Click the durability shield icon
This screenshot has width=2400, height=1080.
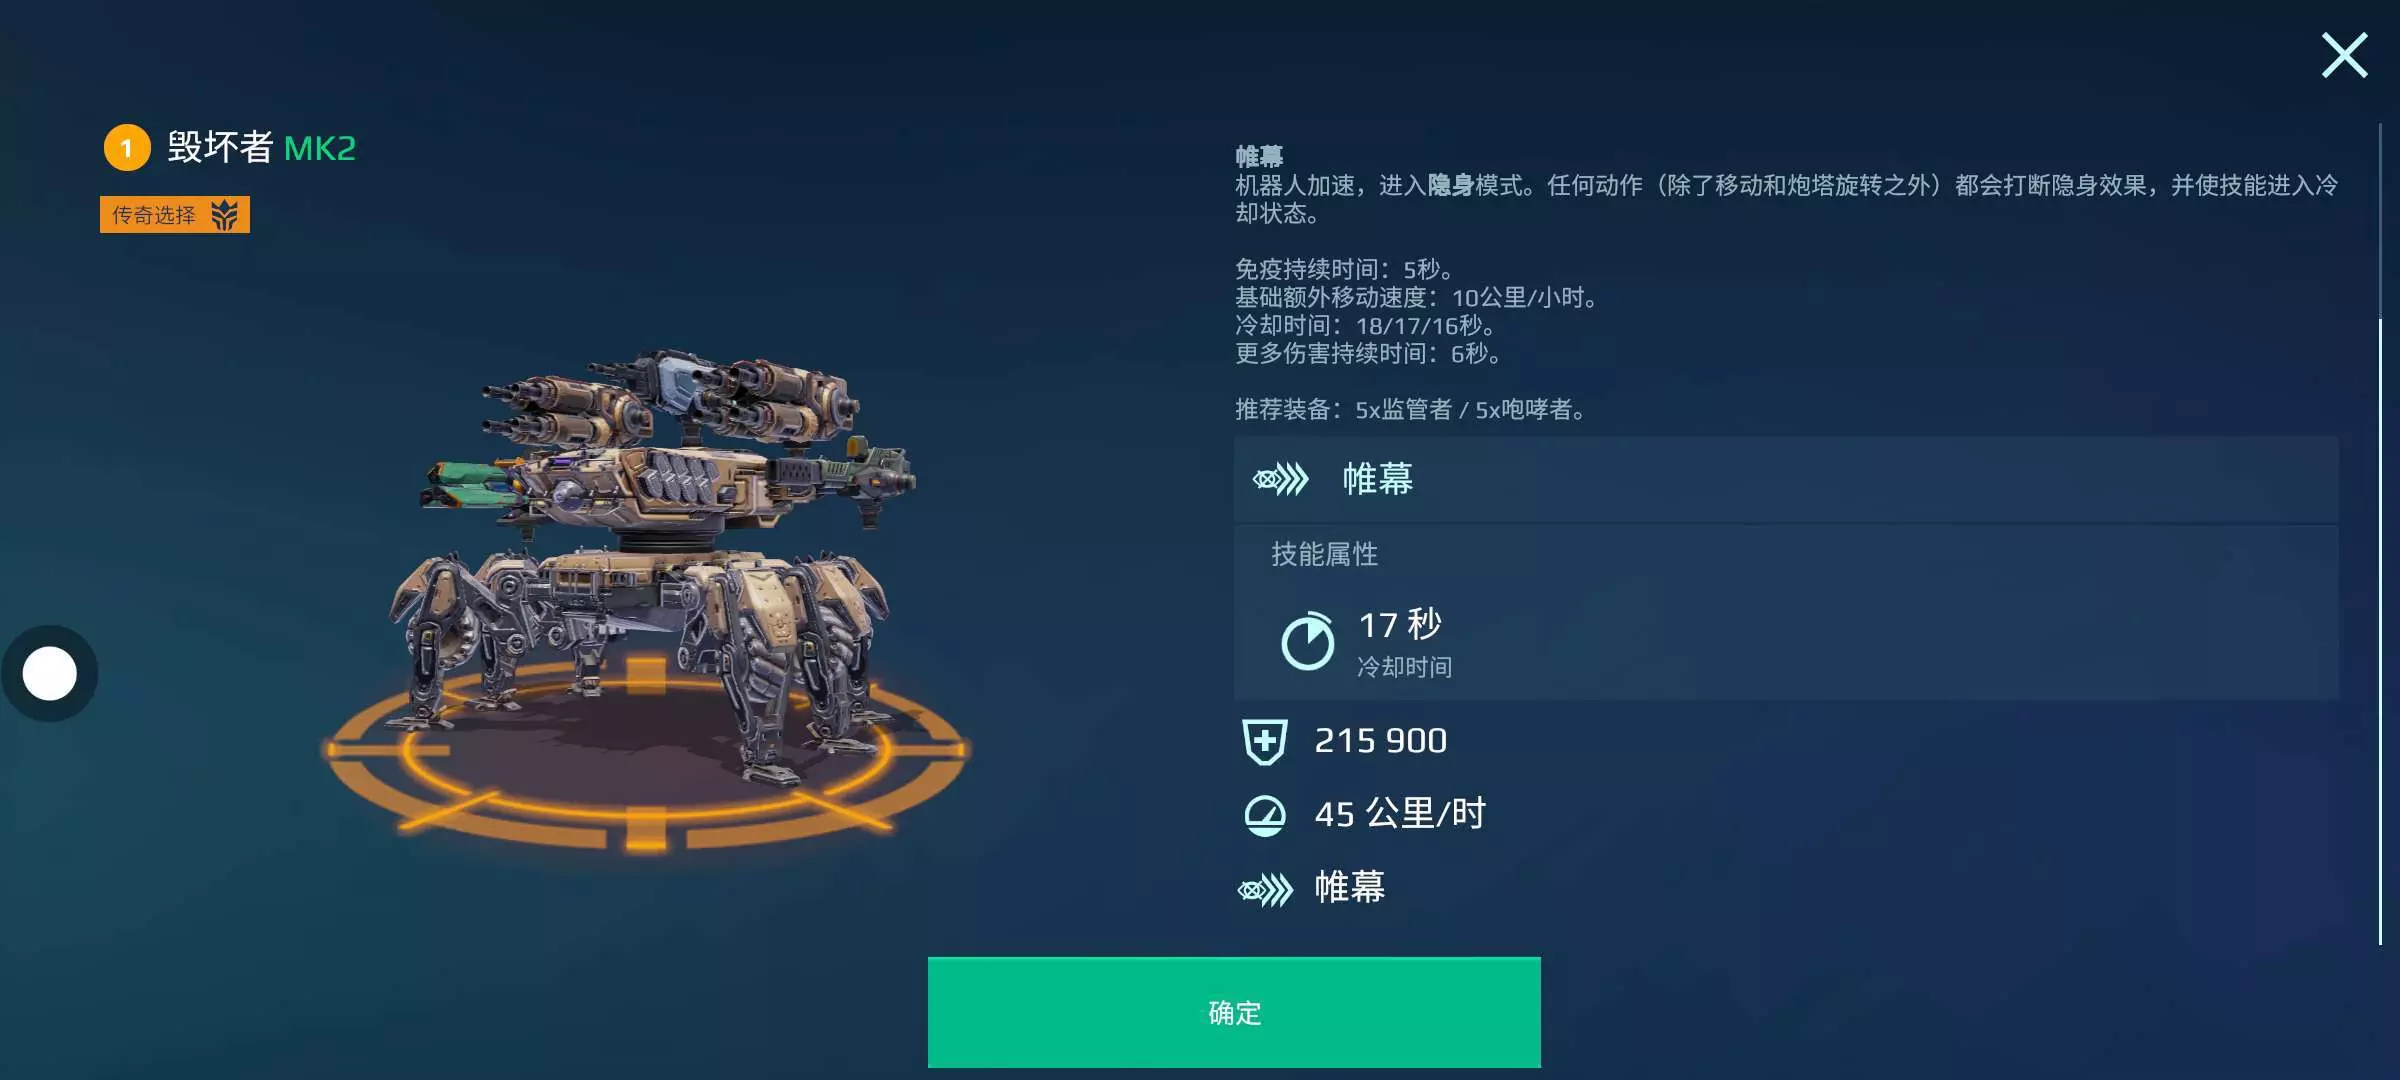coord(1265,742)
